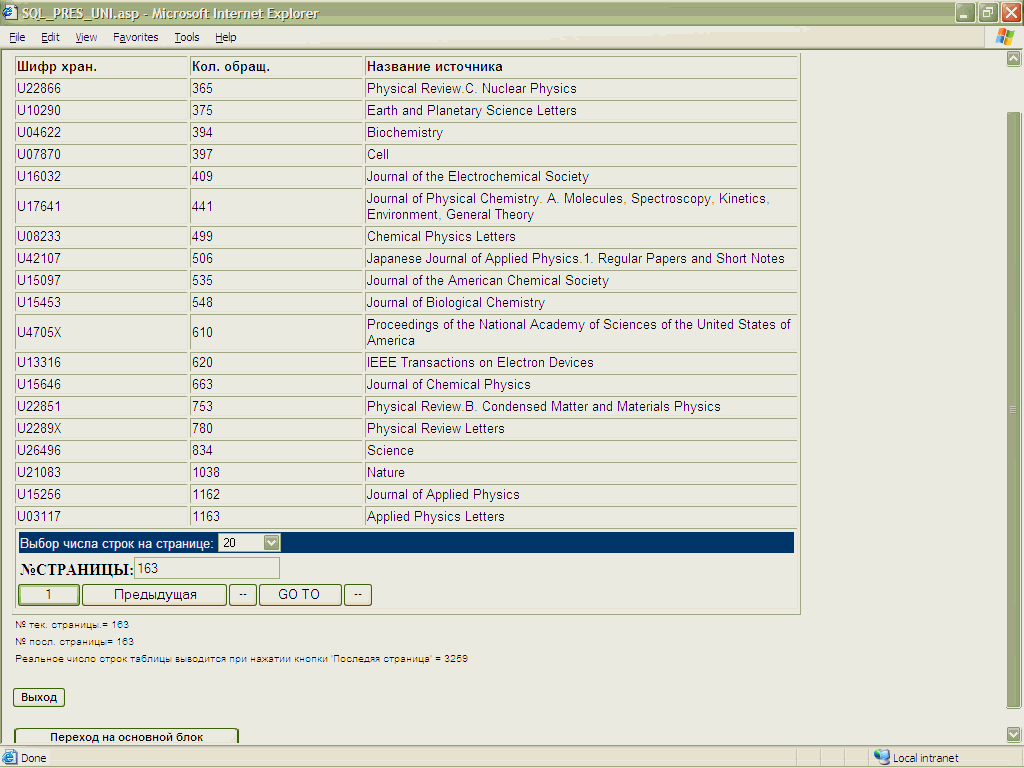Click the №СТРАНИЦЫ page number input field
The width and height of the screenshot is (1024, 768).
pyautogui.click(x=207, y=568)
